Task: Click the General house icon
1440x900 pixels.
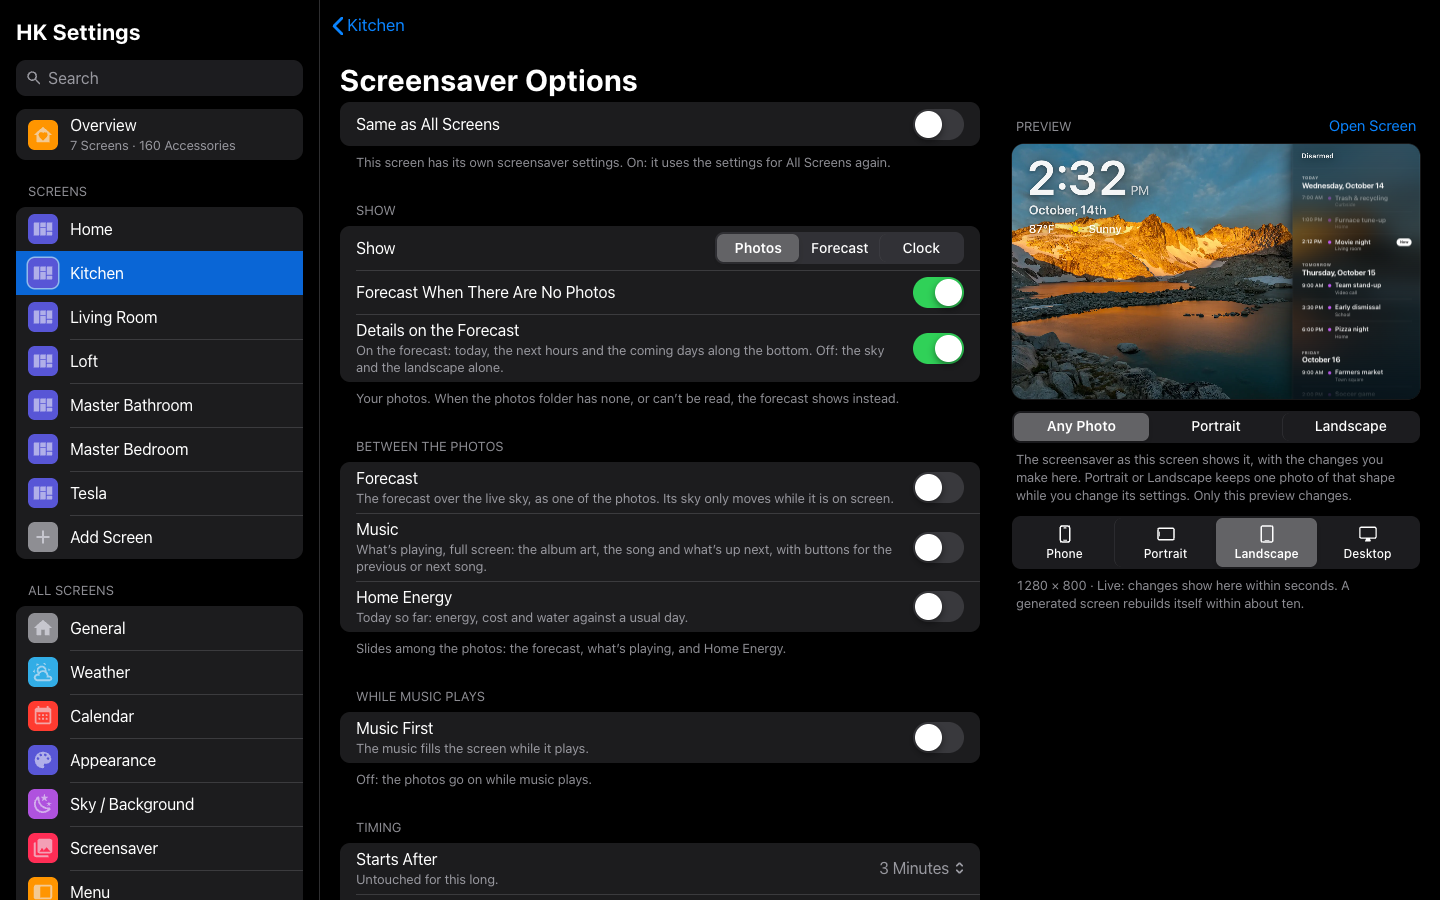Action: pos(43,628)
